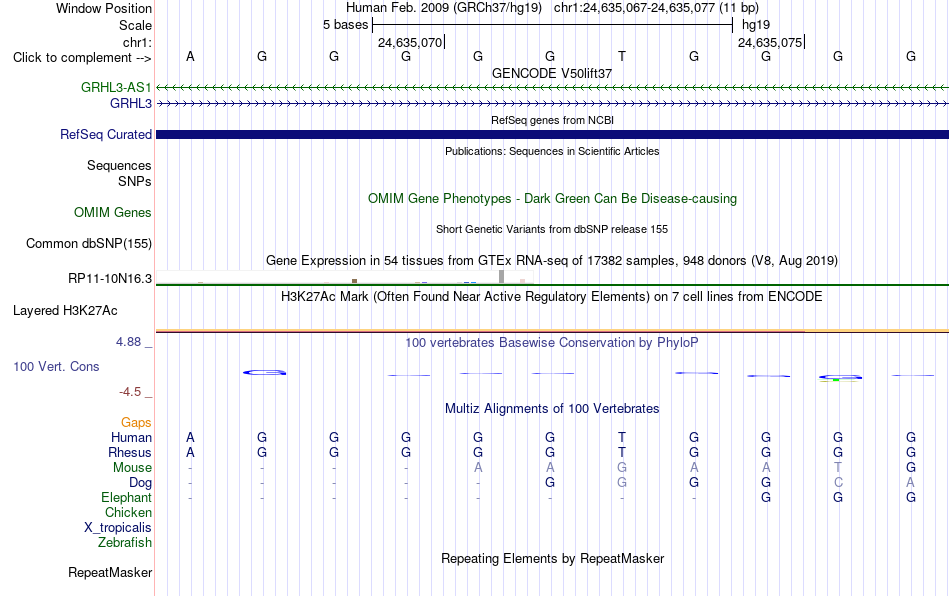
Task: Click the 4.88 PhyloP scale value
Action: click(128, 342)
